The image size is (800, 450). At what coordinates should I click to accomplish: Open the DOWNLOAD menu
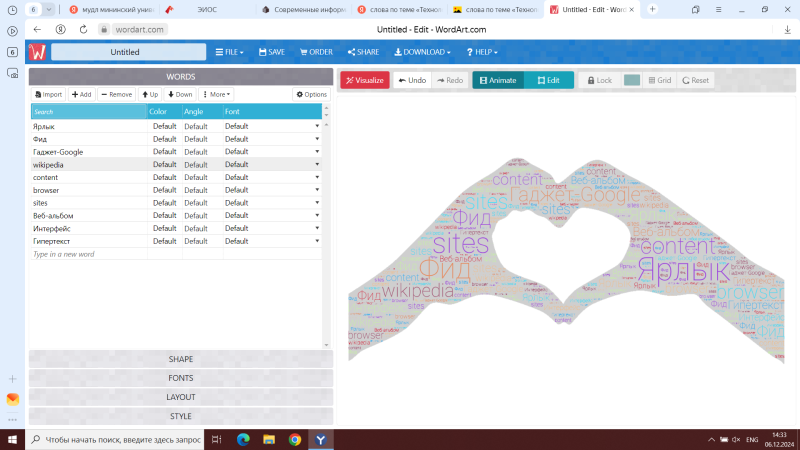423,52
